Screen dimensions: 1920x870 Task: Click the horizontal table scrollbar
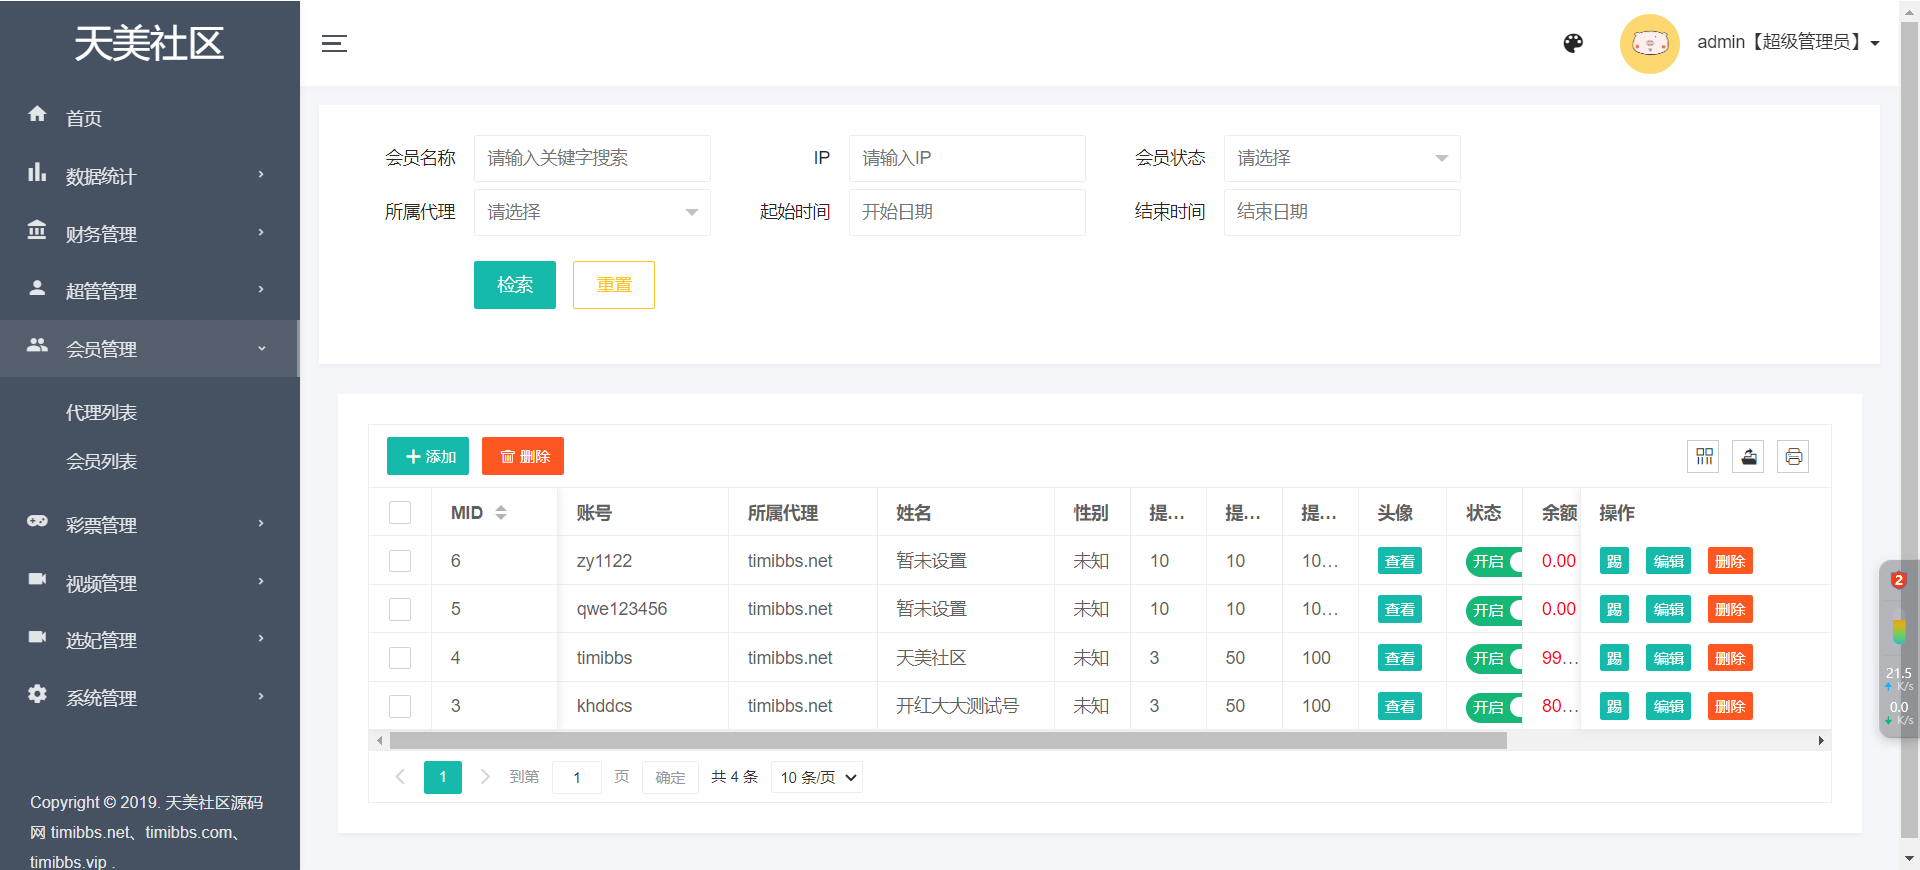click(947, 741)
